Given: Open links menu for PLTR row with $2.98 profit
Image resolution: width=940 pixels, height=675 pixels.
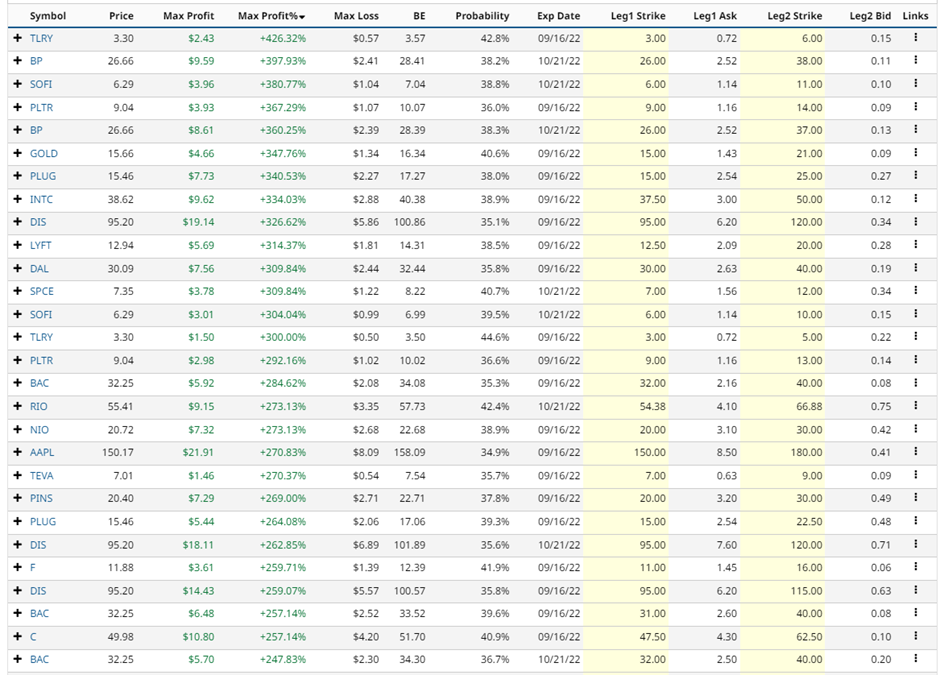Looking at the screenshot, I should pos(915,360).
